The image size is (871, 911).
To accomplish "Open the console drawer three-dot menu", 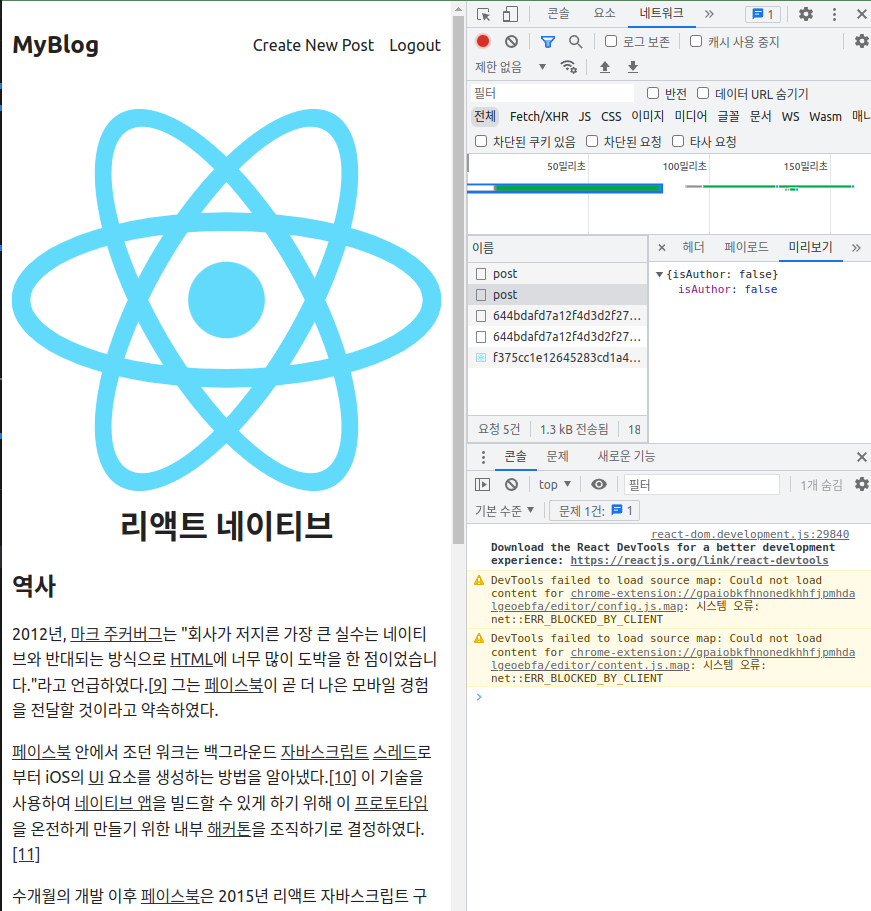I will pyautogui.click(x=483, y=457).
